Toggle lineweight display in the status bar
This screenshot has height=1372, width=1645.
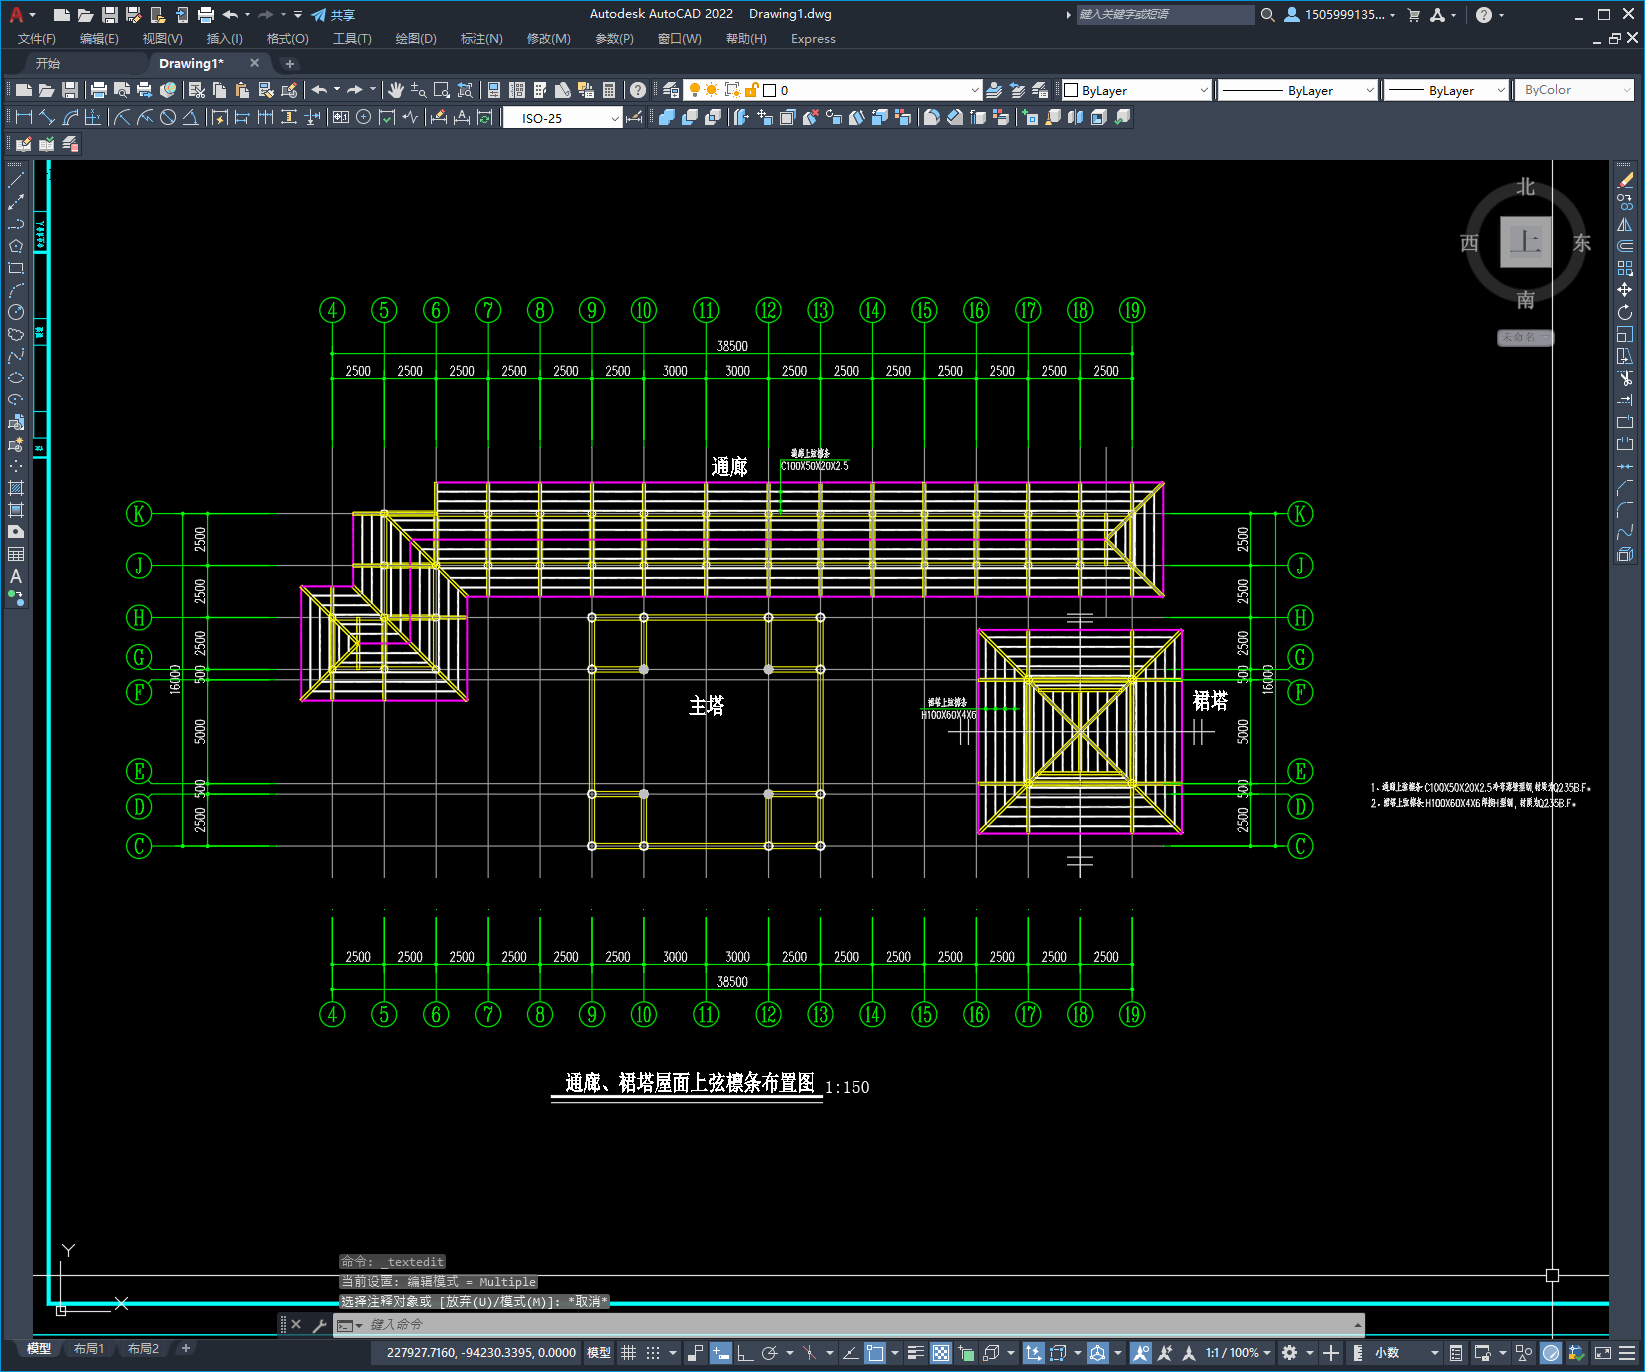coord(915,1353)
